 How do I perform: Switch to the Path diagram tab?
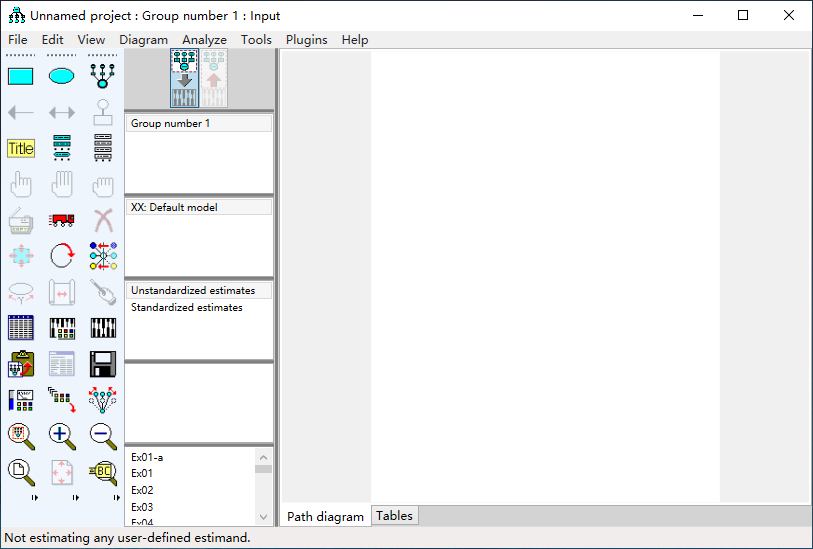(326, 516)
